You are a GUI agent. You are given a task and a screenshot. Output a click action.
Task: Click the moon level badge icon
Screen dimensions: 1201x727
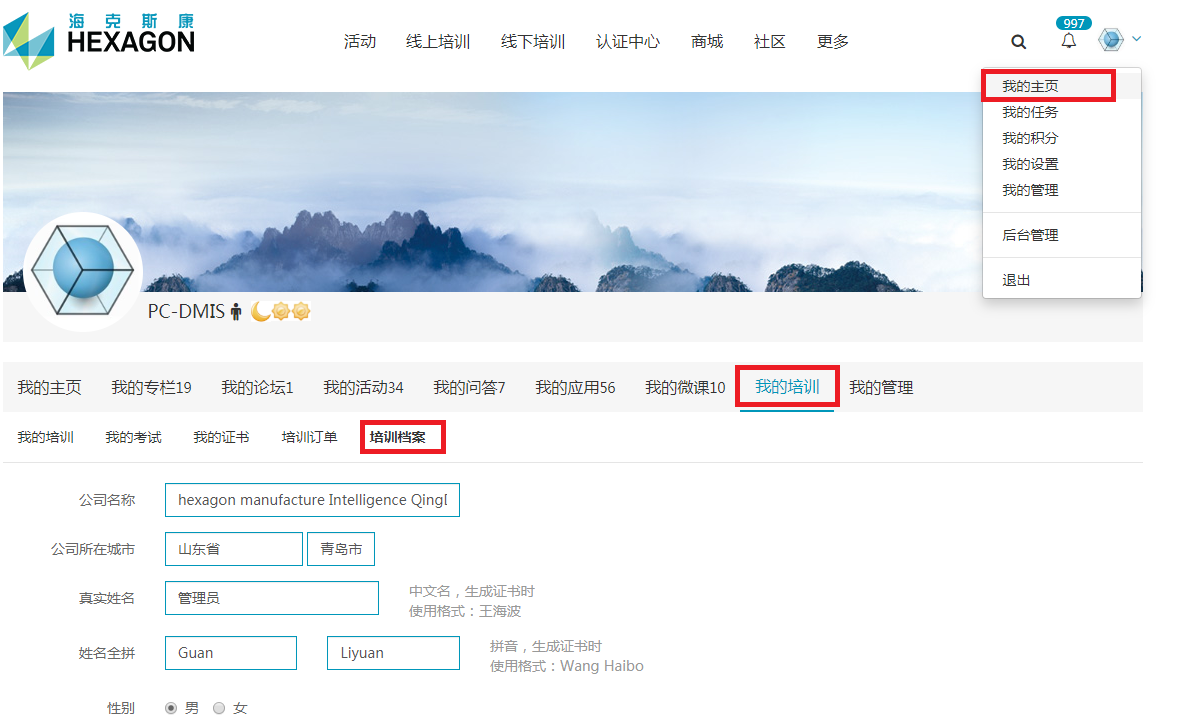(260, 311)
